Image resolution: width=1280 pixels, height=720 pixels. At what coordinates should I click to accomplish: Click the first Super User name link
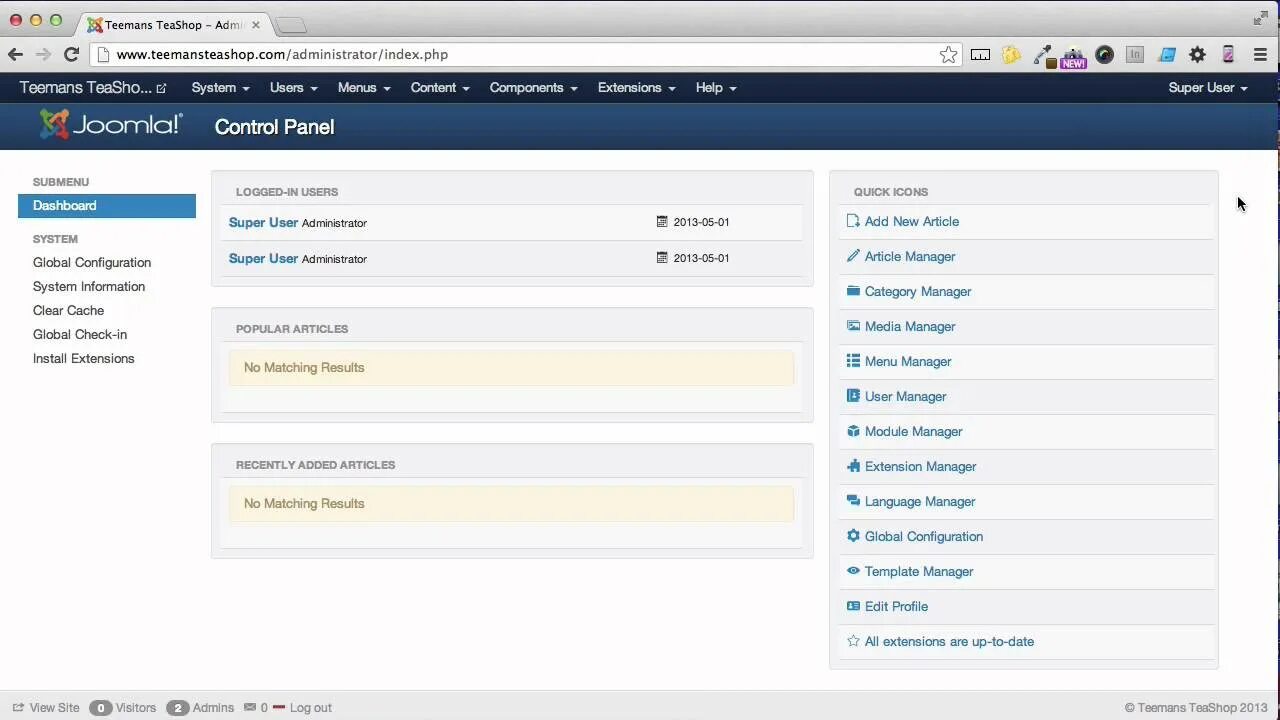(x=263, y=222)
